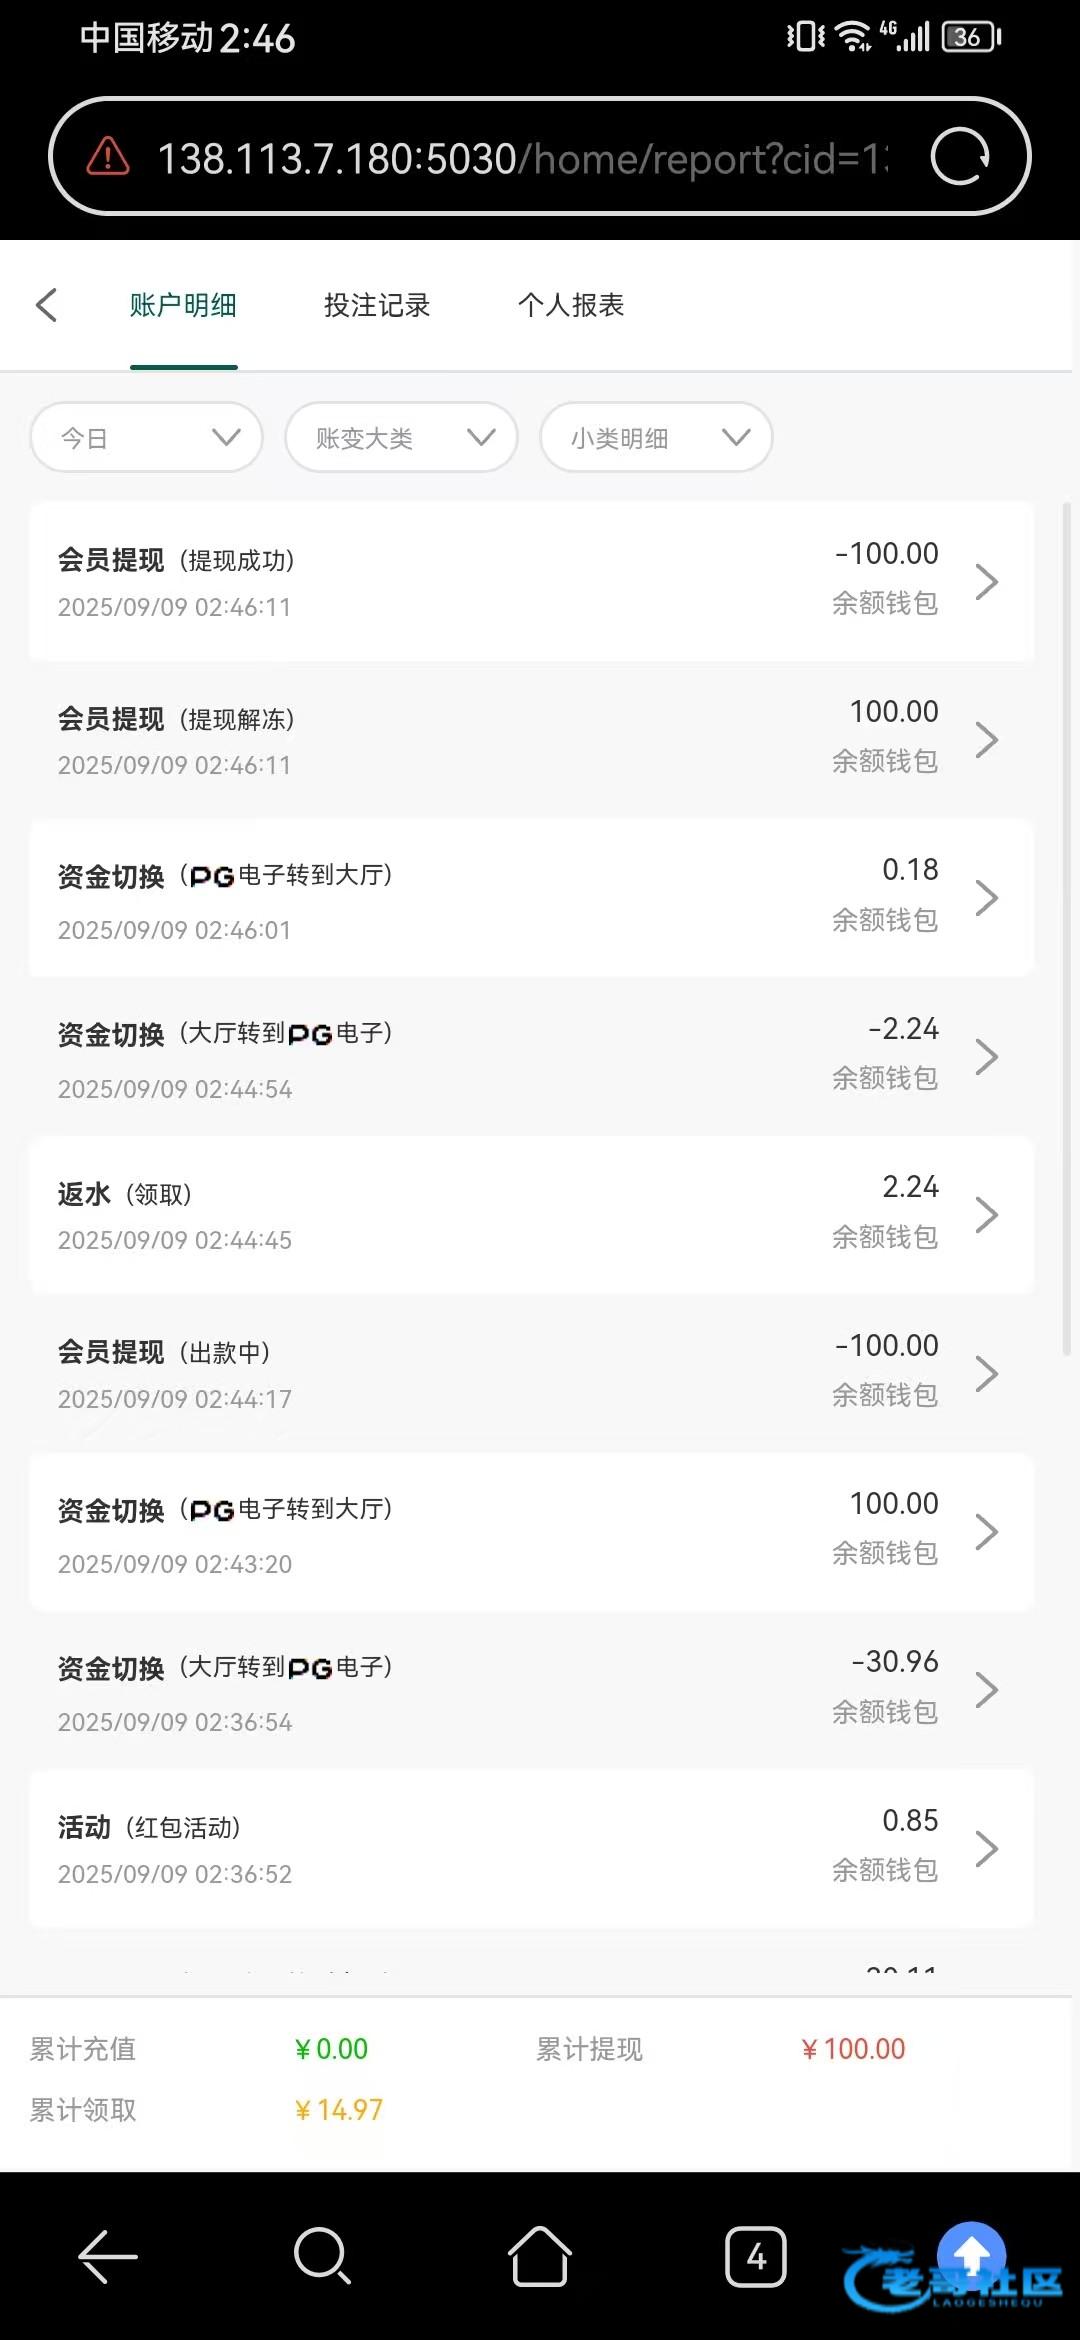Tap the insecure site warning triangle
Viewport: 1080px width, 2340px height.
point(108,157)
